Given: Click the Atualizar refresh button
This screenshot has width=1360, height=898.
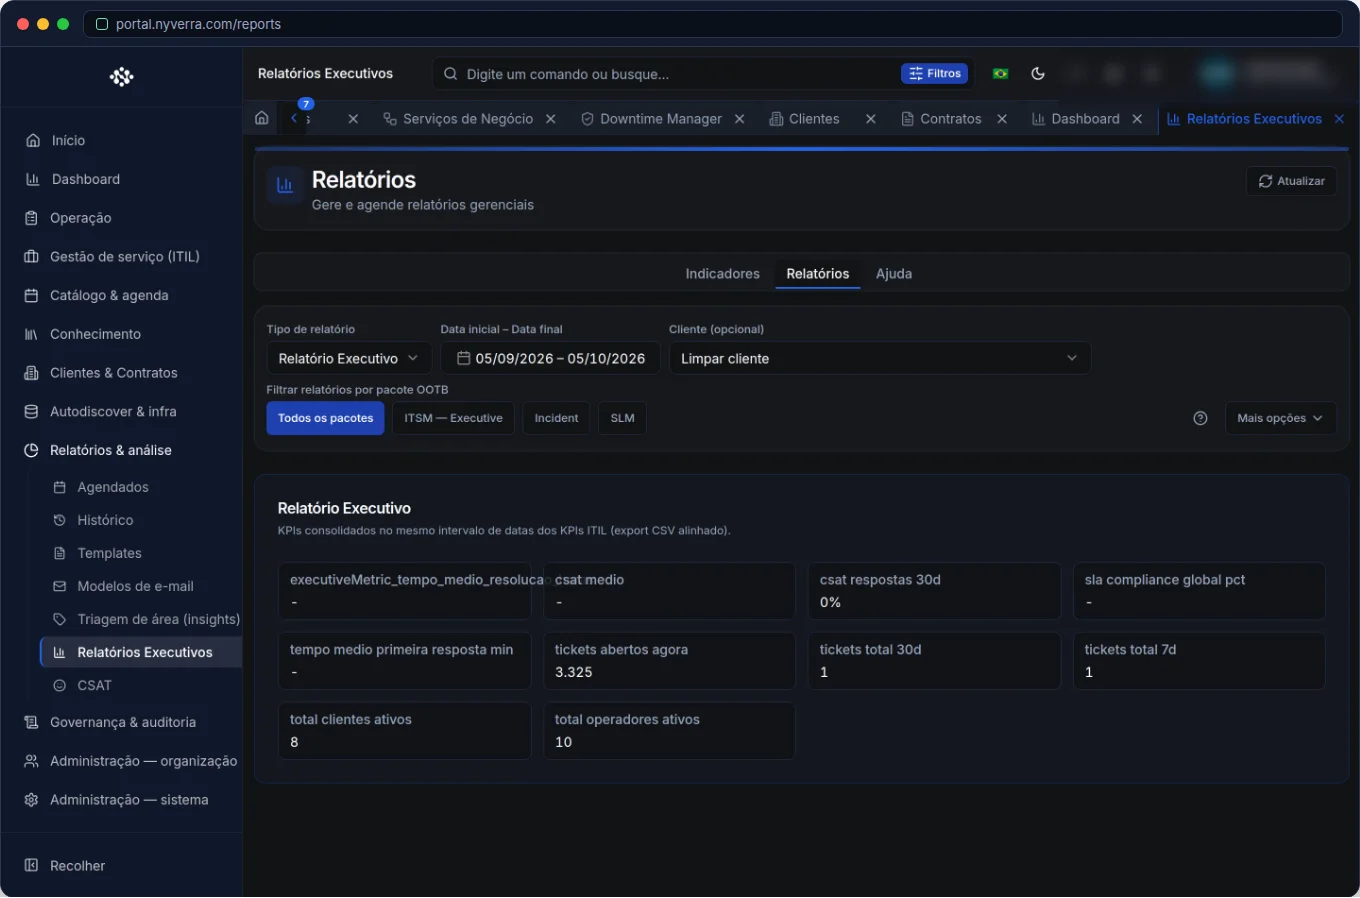Looking at the screenshot, I should pyautogui.click(x=1291, y=181).
